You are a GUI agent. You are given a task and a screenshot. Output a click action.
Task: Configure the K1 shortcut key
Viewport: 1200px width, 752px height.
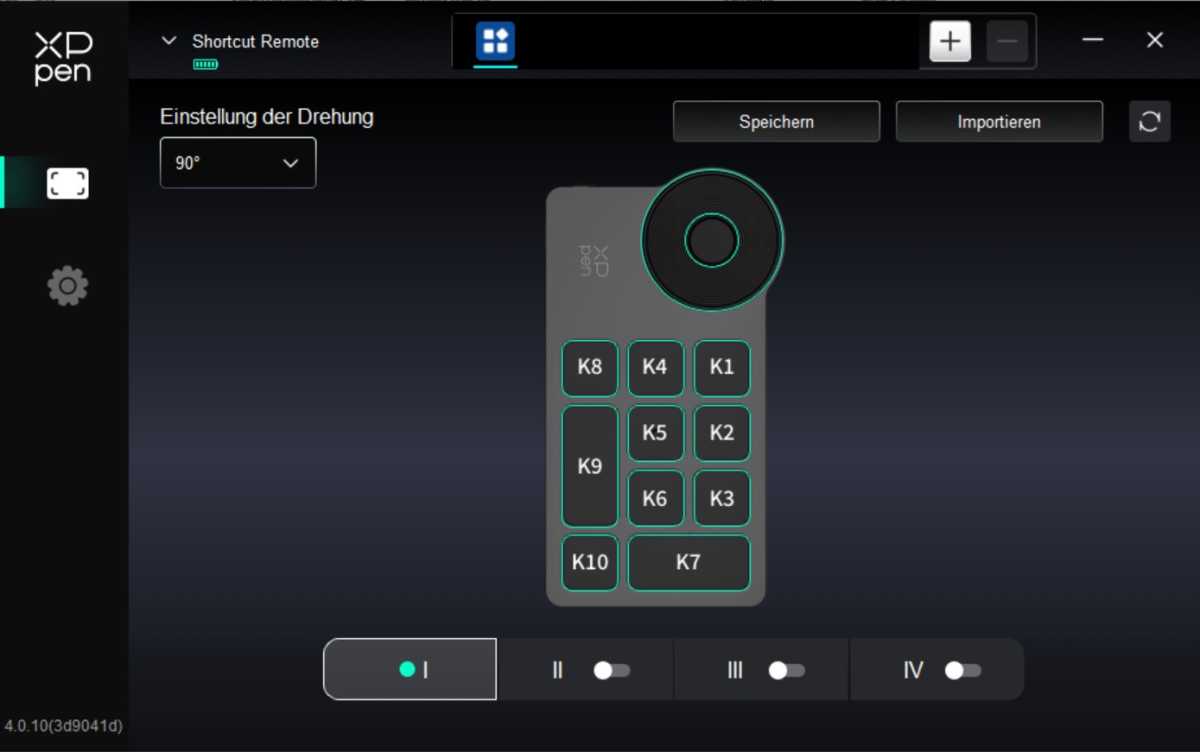click(721, 367)
